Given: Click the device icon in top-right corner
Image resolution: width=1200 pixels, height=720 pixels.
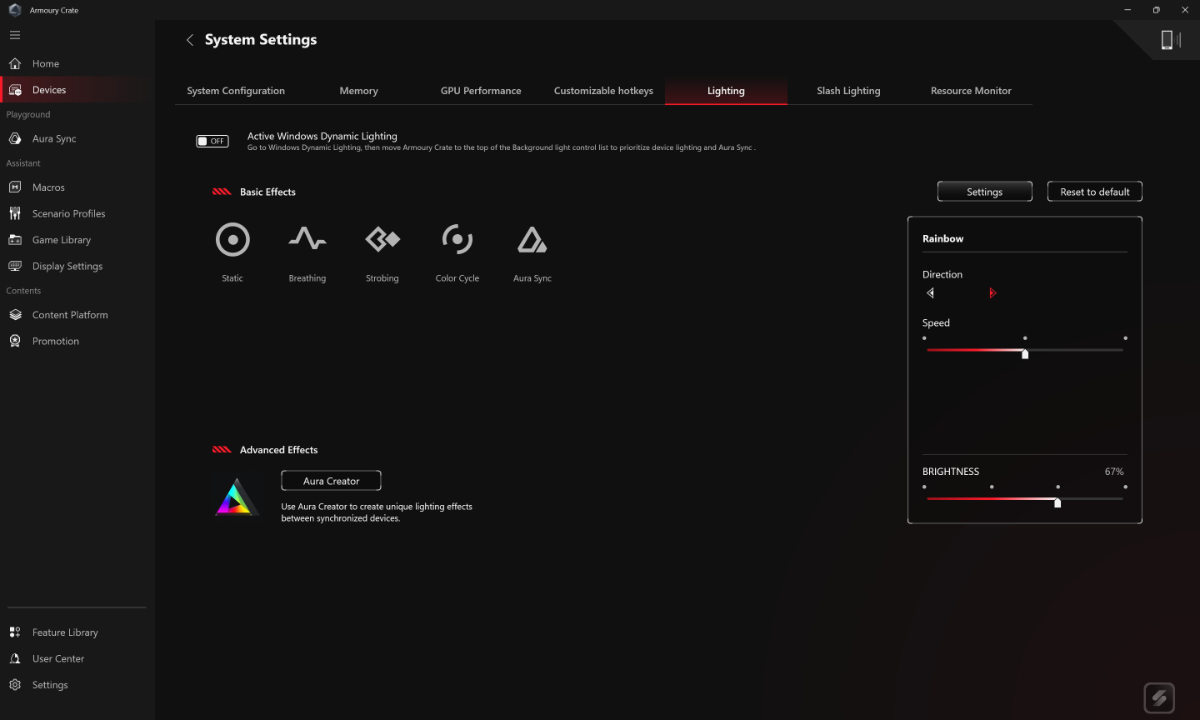Looking at the screenshot, I should pos(1168,40).
